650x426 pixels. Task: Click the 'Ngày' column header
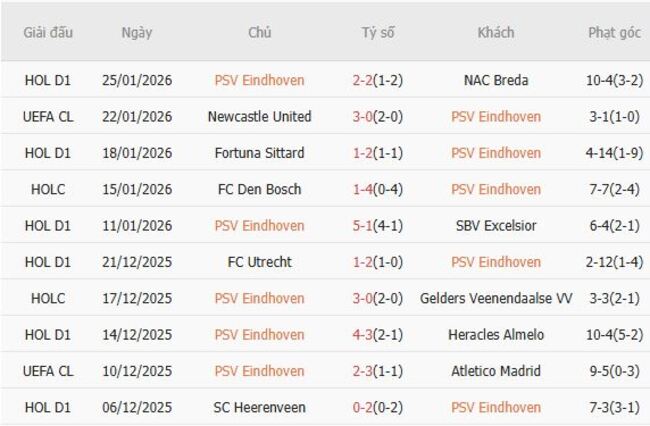(137, 33)
